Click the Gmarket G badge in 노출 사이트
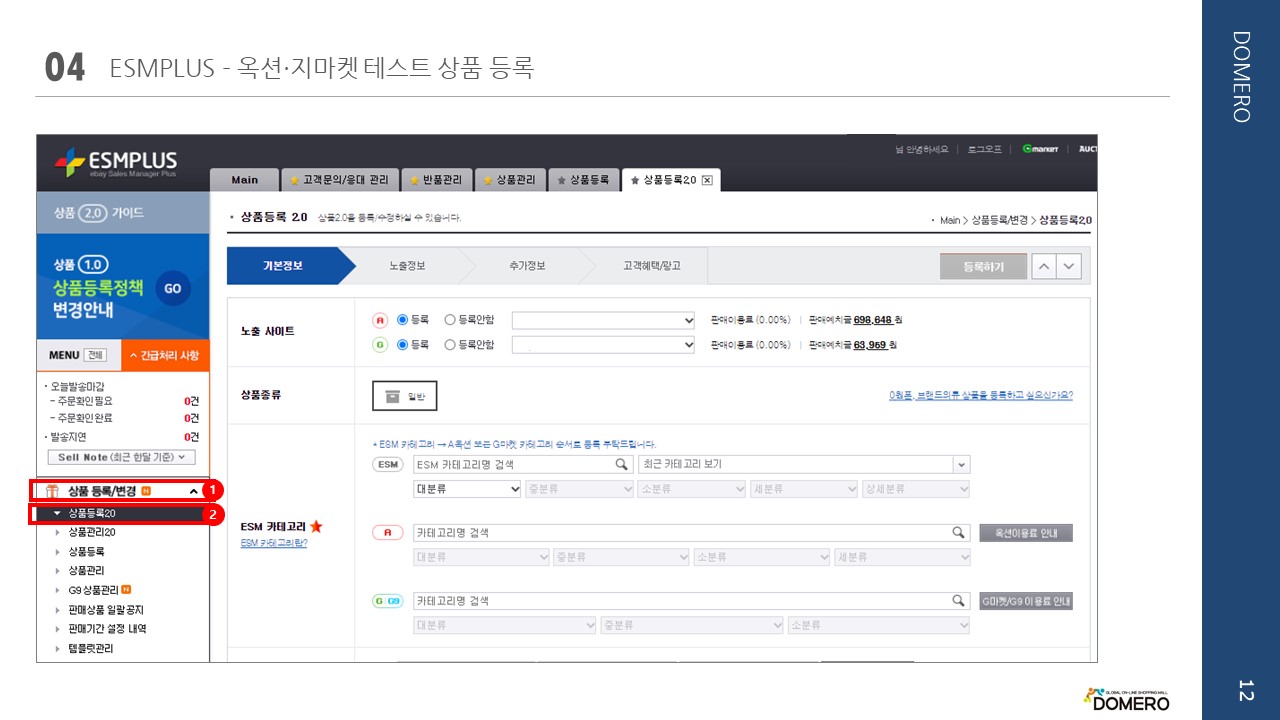This screenshot has width=1280, height=720. 380,345
